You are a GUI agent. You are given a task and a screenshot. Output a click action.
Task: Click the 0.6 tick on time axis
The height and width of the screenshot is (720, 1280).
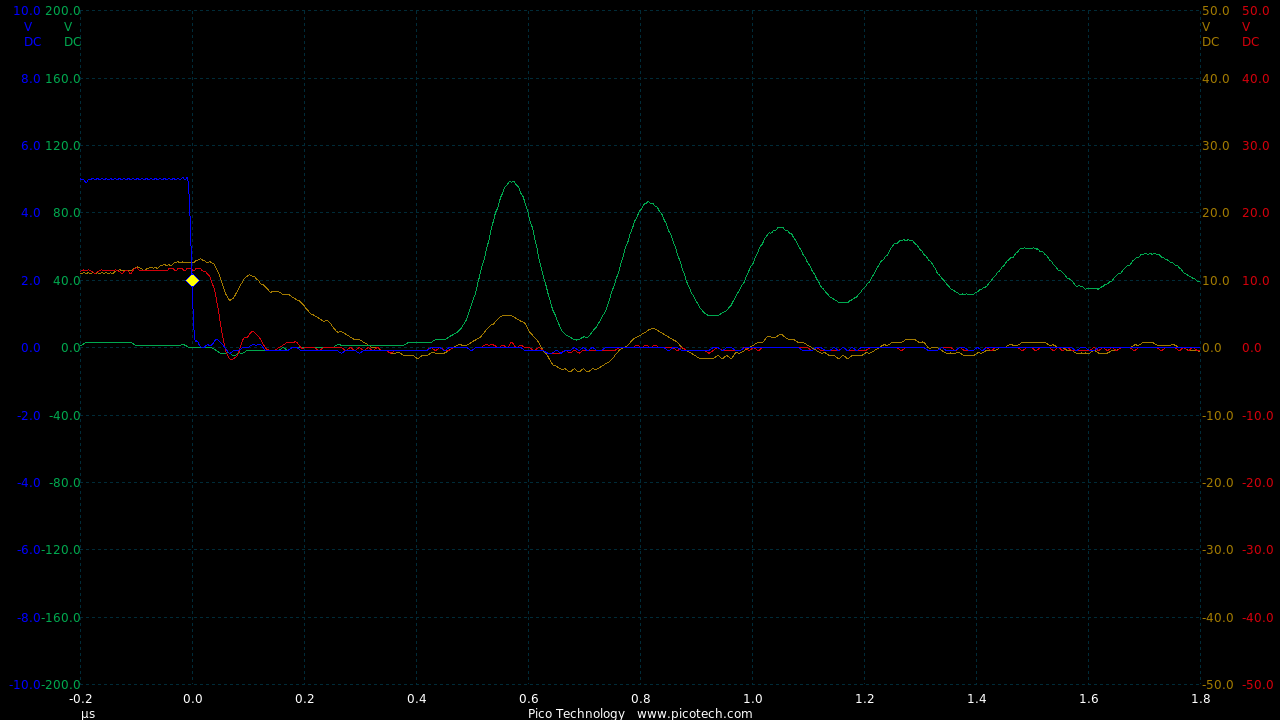528,699
